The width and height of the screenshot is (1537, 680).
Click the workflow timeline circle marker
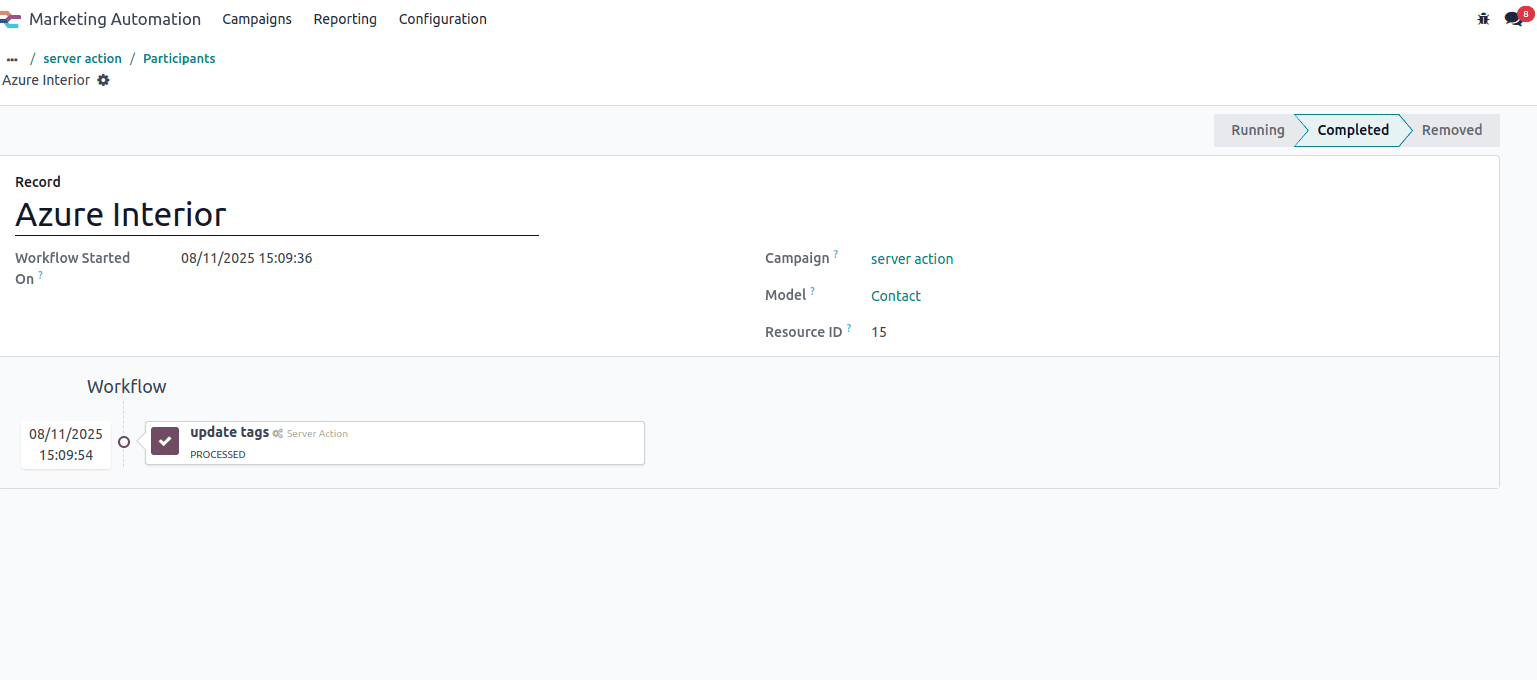pyautogui.click(x=124, y=442)
